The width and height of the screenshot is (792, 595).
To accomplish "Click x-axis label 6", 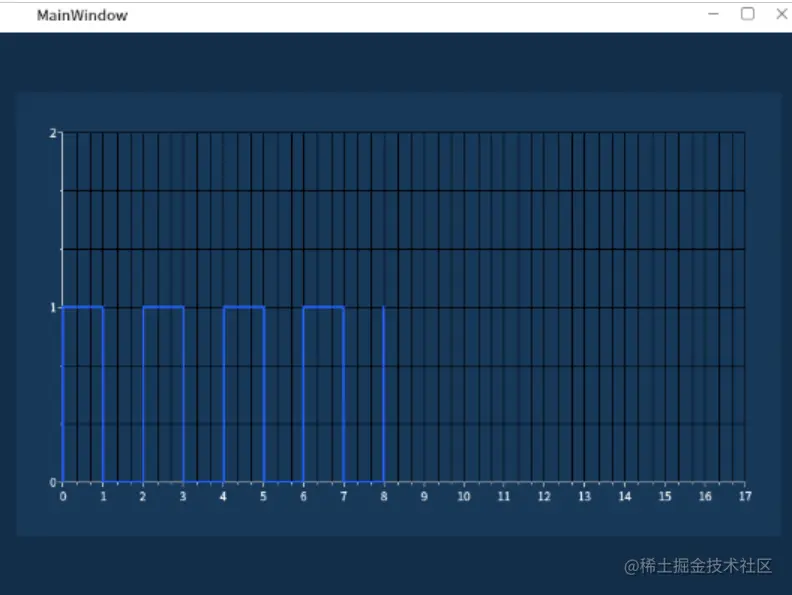I will [x=303, y=497].
